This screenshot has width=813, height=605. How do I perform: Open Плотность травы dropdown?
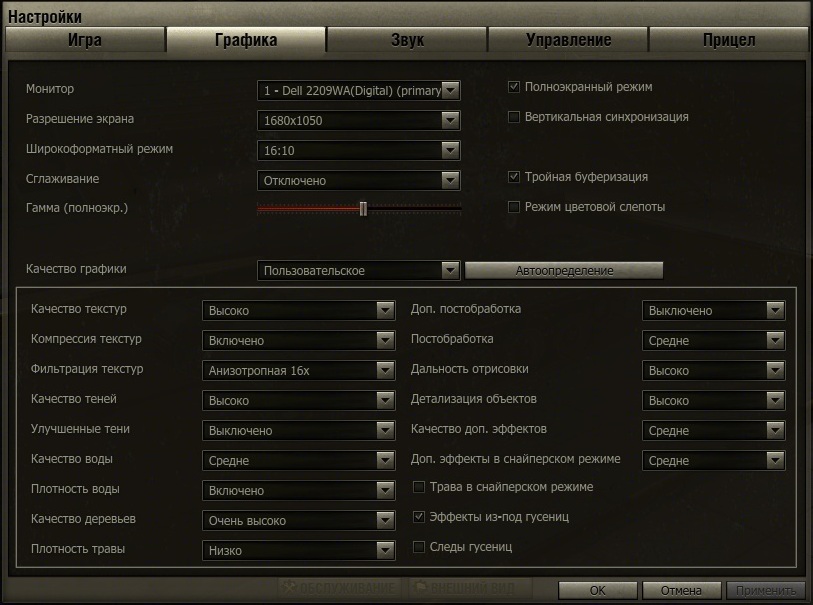coord(299,551)
